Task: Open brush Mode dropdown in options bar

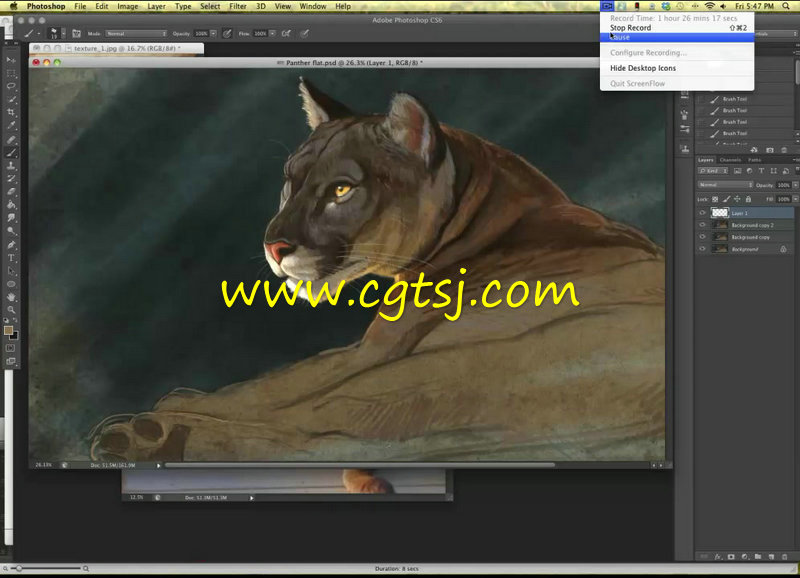Action: 136,34
